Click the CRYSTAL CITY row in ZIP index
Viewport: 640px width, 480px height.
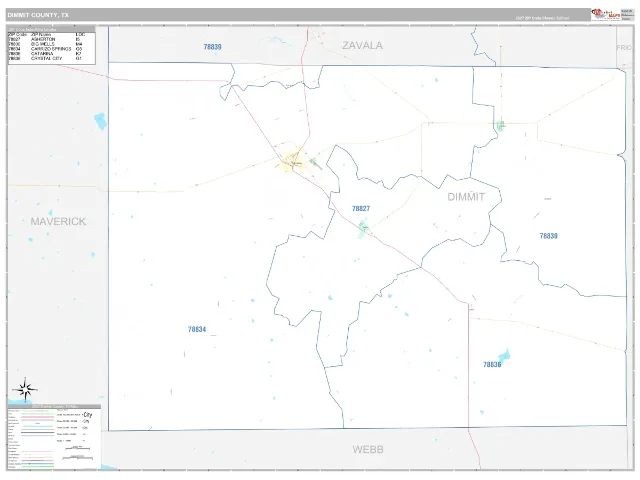[x=45, y=58]
